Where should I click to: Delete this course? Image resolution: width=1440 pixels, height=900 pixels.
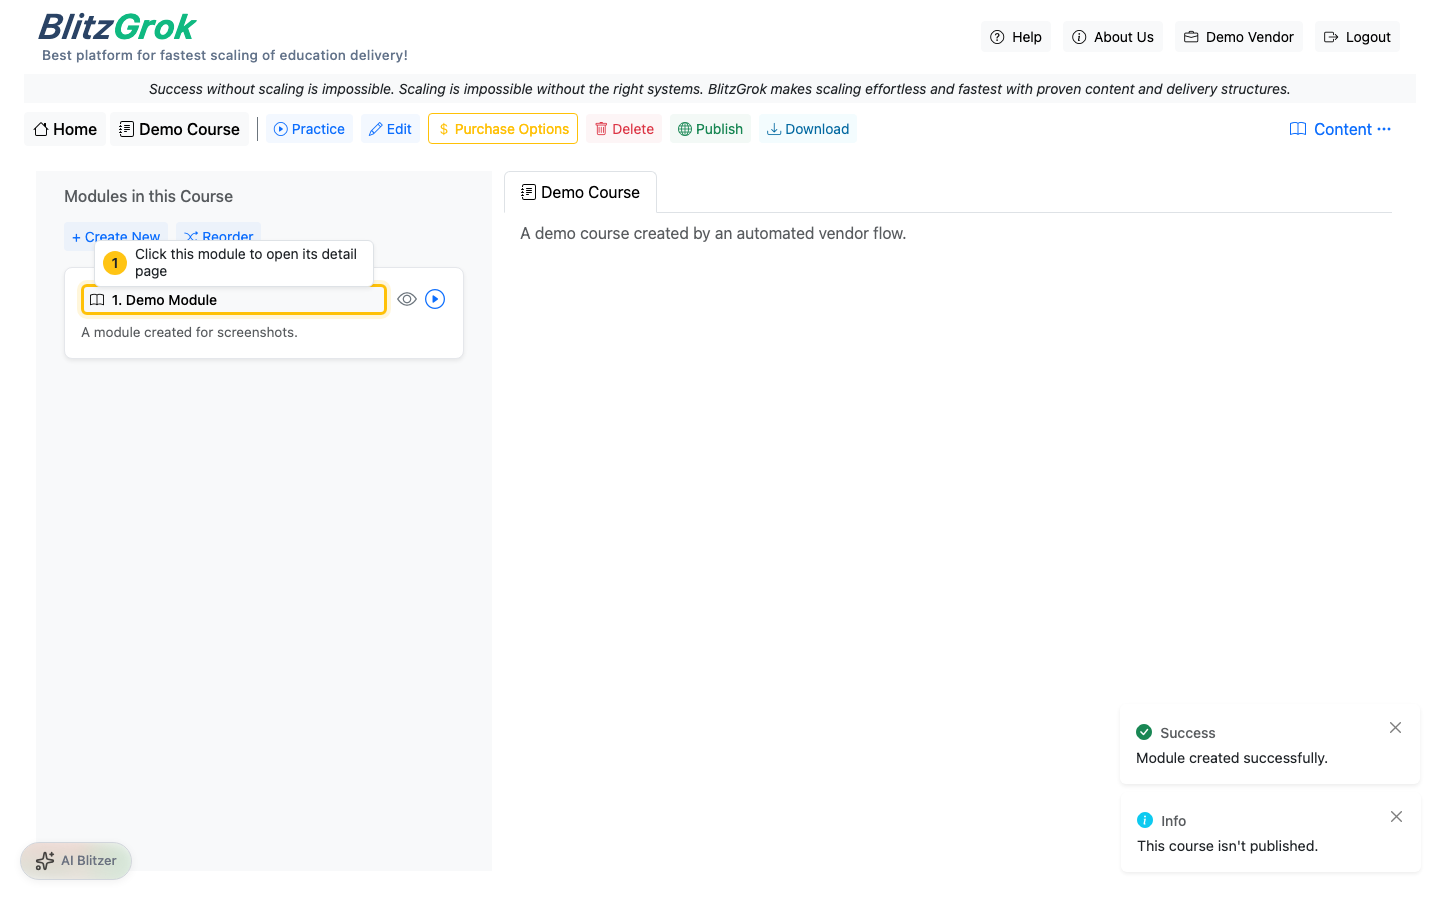click(624, 129)
